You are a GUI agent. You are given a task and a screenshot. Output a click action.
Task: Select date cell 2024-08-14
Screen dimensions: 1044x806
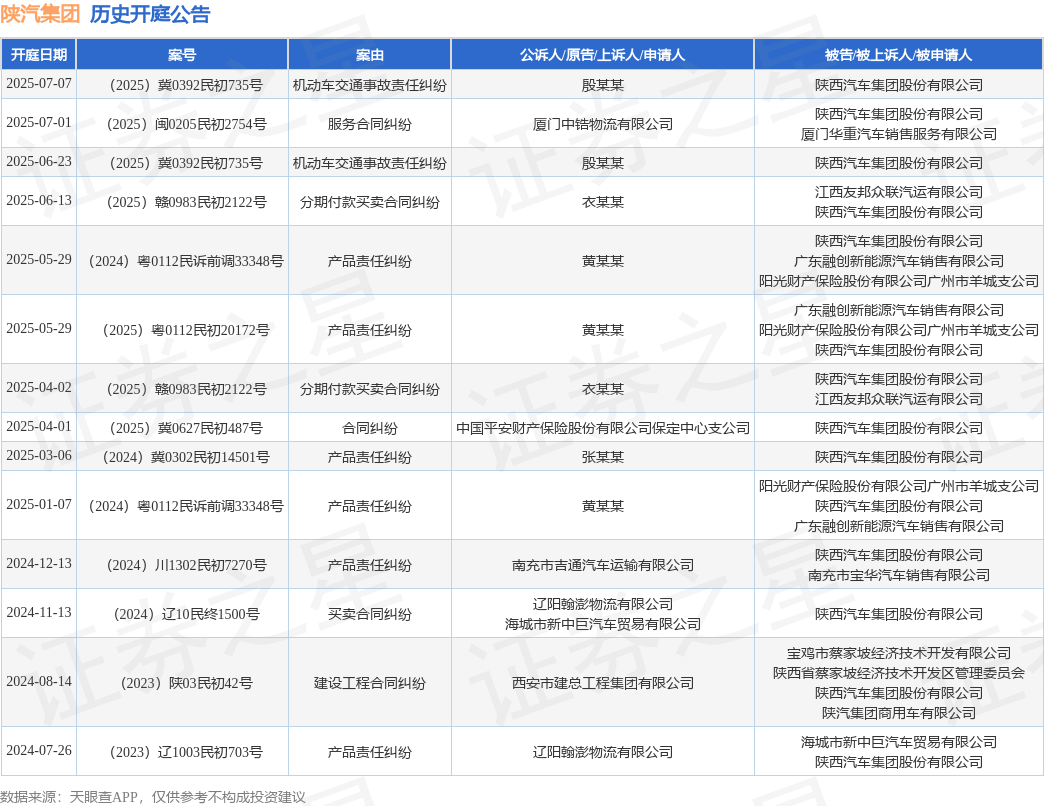click(x=39, y=682)
